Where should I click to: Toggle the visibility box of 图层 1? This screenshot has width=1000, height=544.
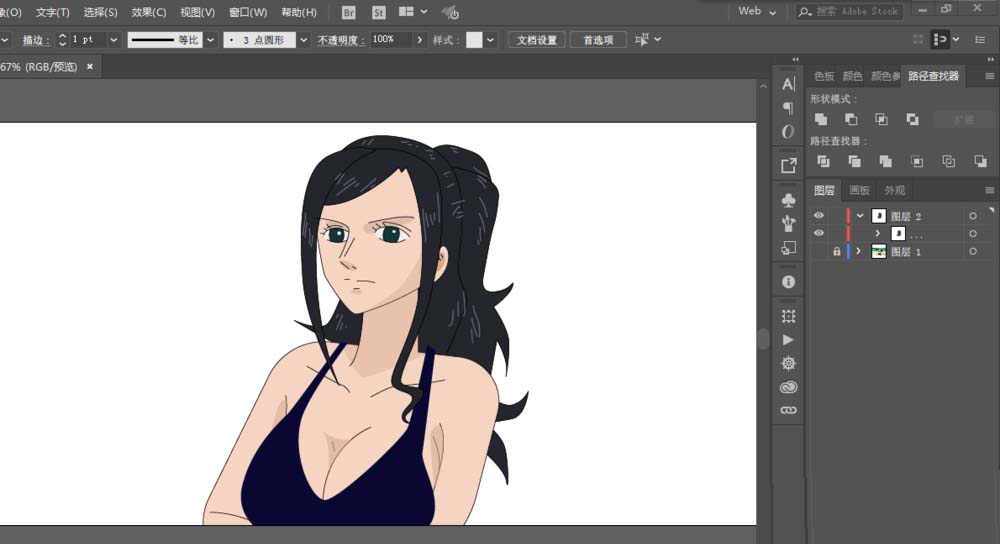coord(819,251)
